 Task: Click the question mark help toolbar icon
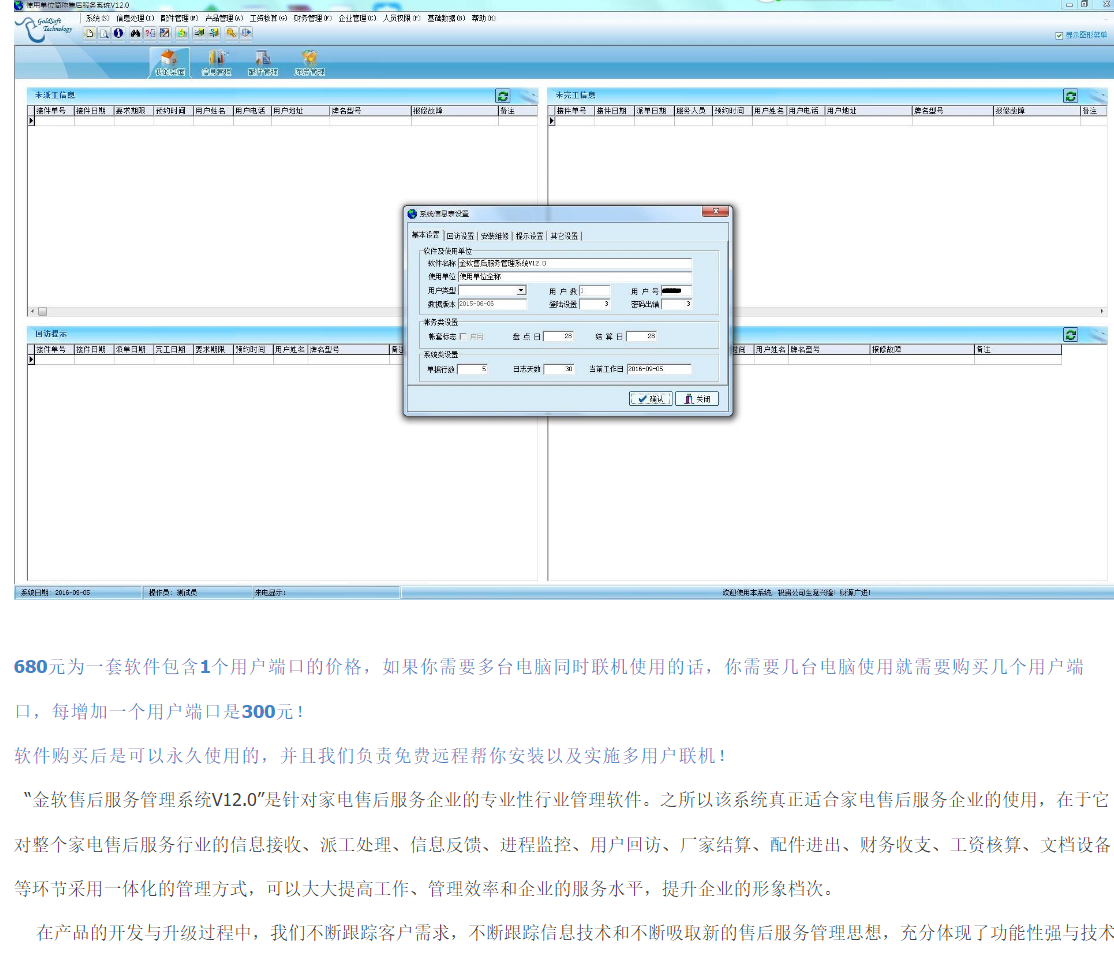tap(150, 33)
